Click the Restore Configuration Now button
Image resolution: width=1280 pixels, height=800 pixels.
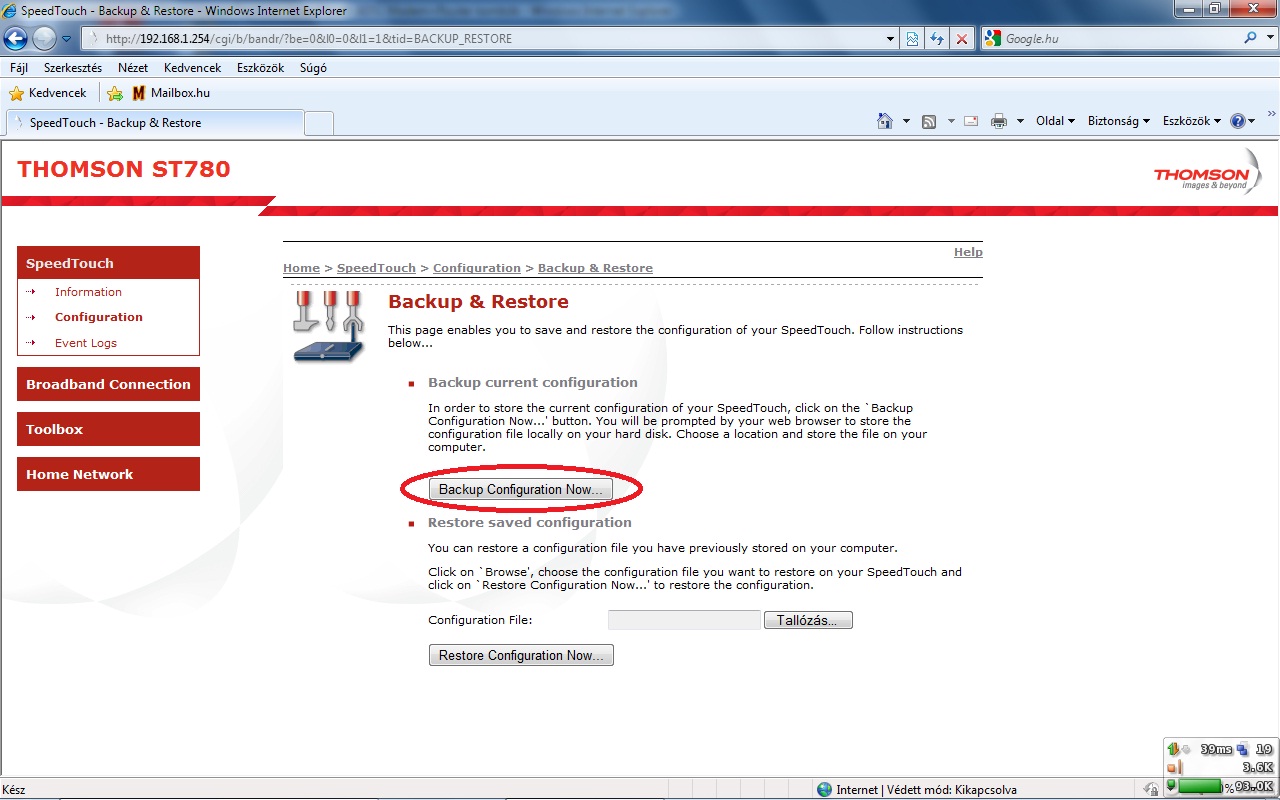[x=521, y=656]
